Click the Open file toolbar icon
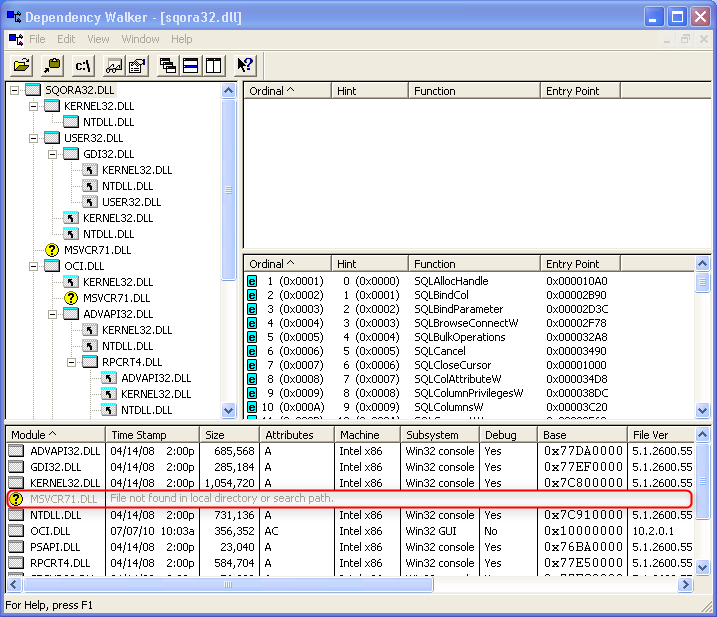Screen dimensions: 717x617 pyautogui.click(x=21, y=66)
